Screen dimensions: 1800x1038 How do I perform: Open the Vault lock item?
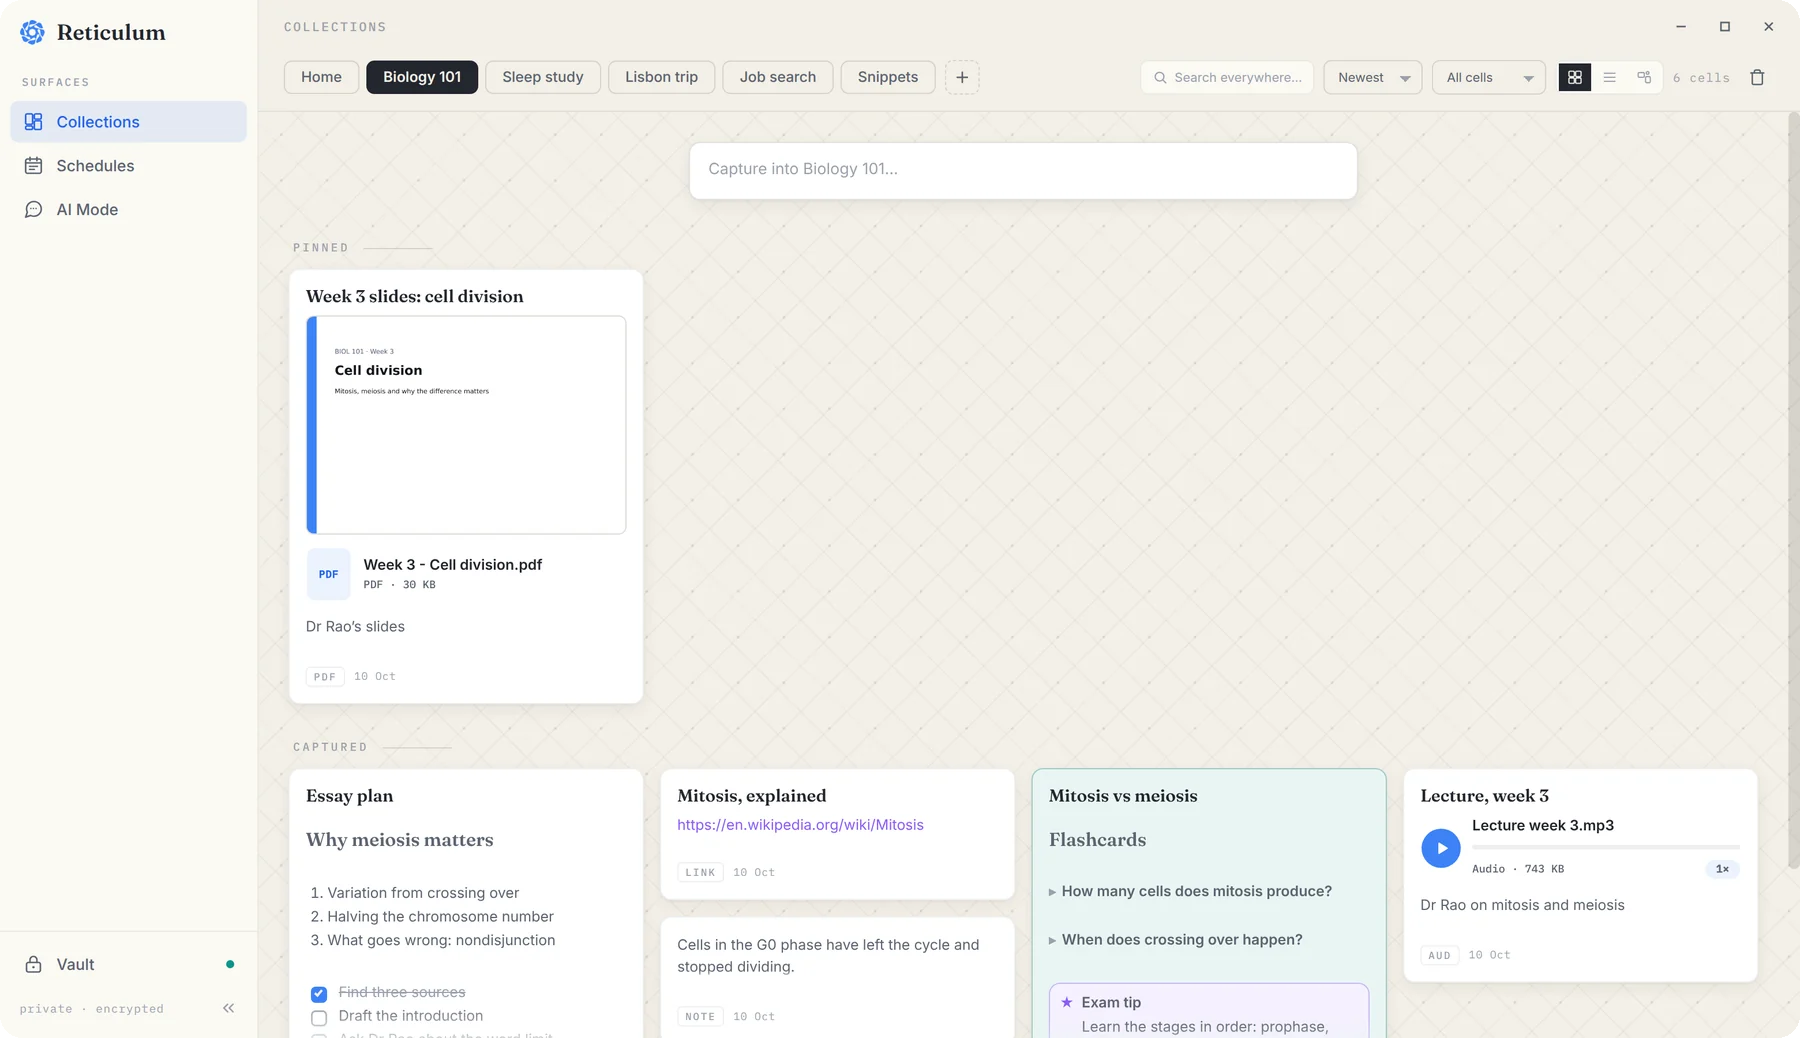[x=128, y=964]
